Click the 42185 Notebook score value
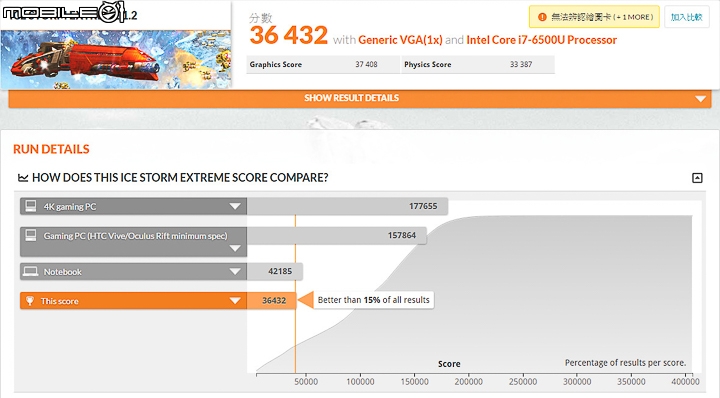The height and width of the screenshot is (398, 720). [x=280, y=271]
